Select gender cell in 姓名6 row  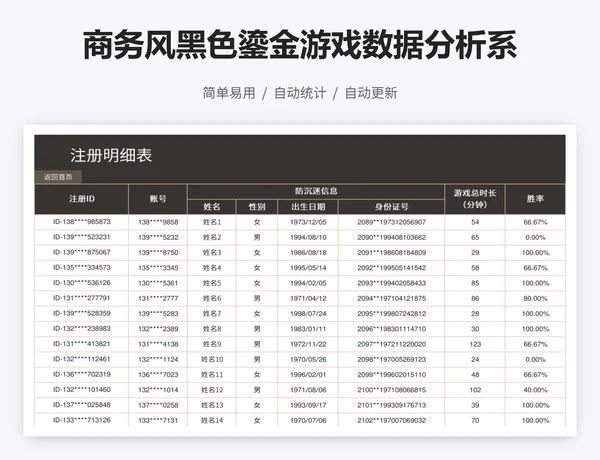[257, 299]
